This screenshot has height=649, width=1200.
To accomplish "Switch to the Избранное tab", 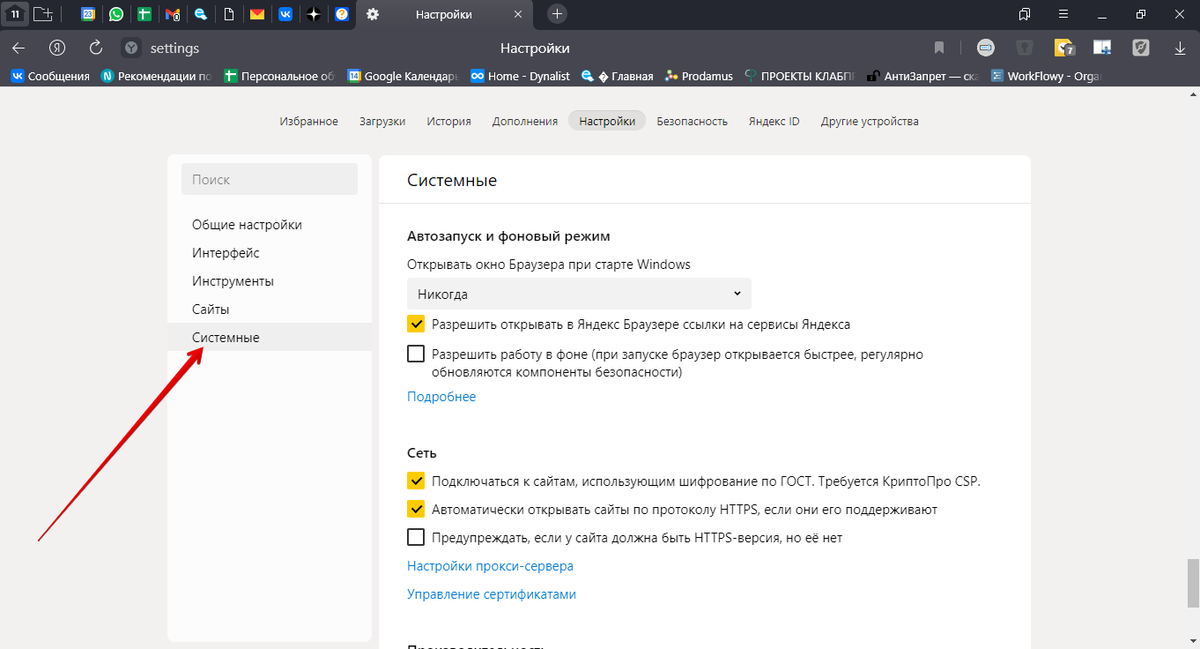I will click(308, 121).
